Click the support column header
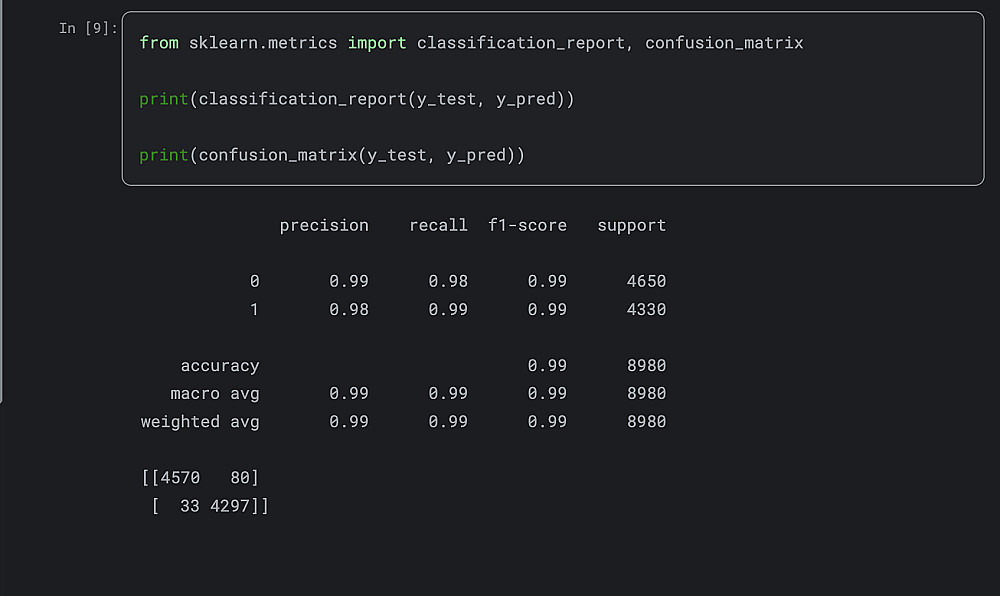The height and width of the screenshot is (596, 1000). pyautogui.click(x=631, y=225)
